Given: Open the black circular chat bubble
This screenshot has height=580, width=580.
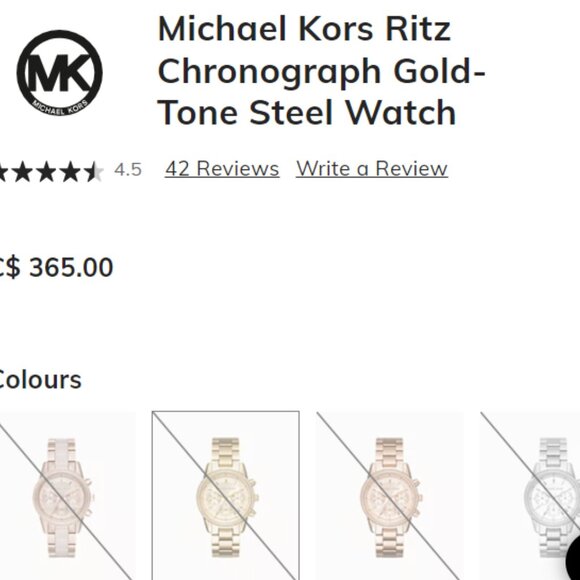Looking at the screenshot, I should [573, 559].
